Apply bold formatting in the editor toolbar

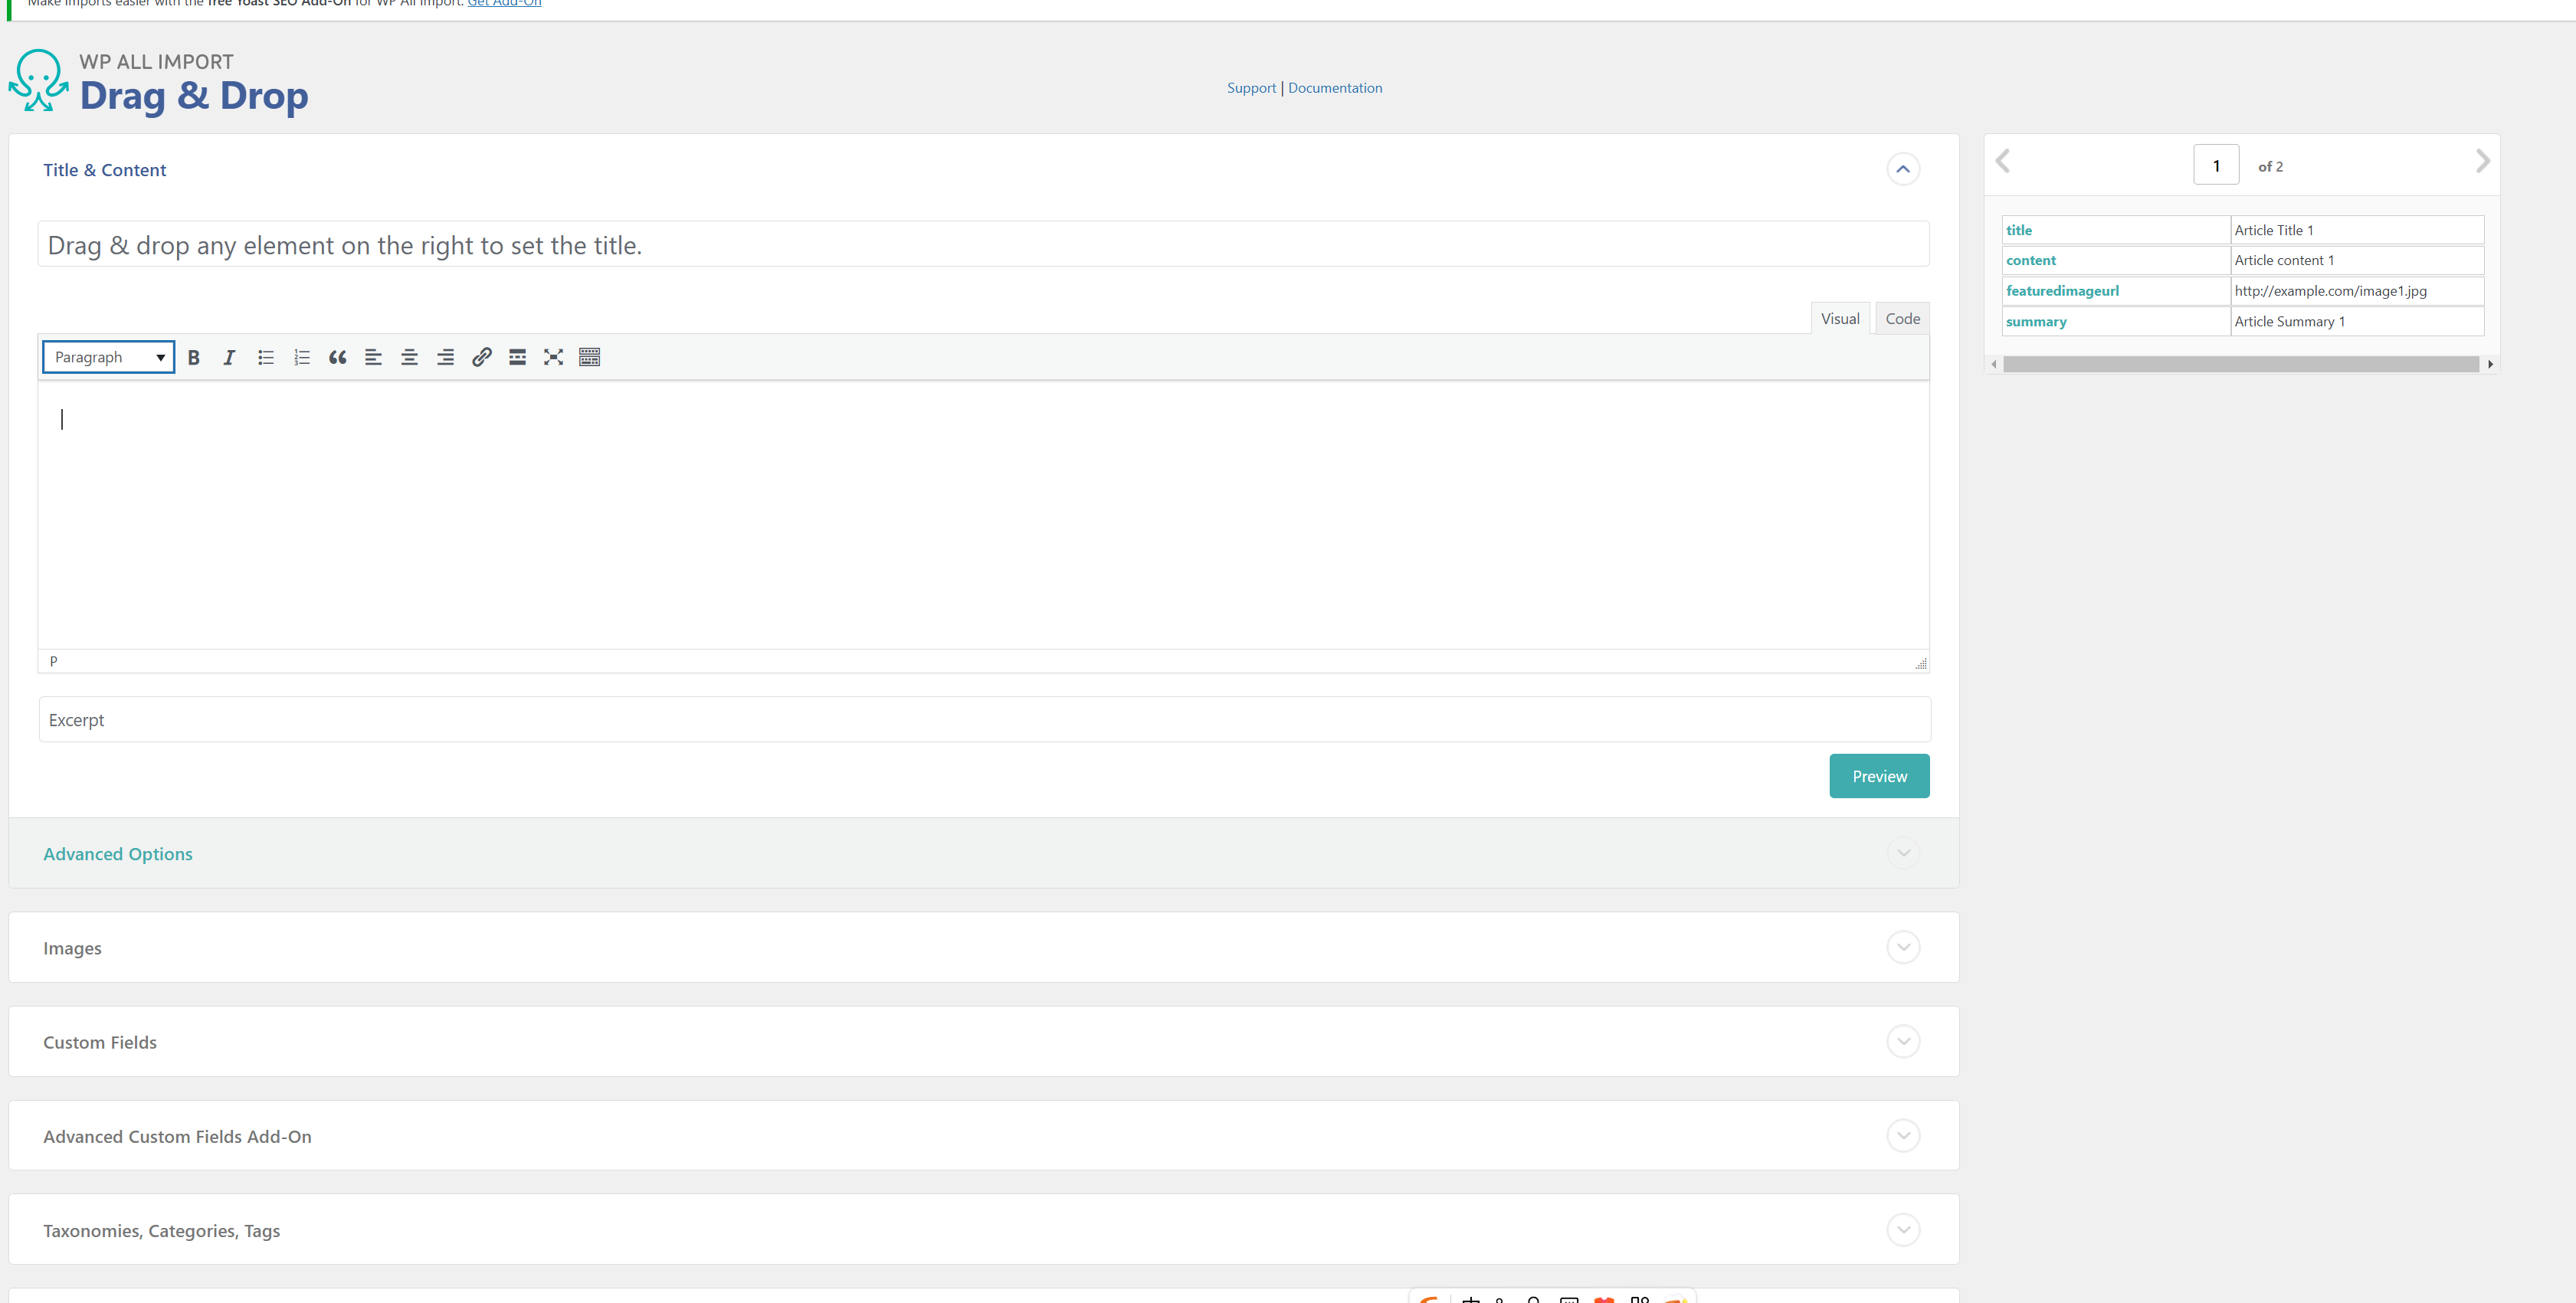click(193, 357)
